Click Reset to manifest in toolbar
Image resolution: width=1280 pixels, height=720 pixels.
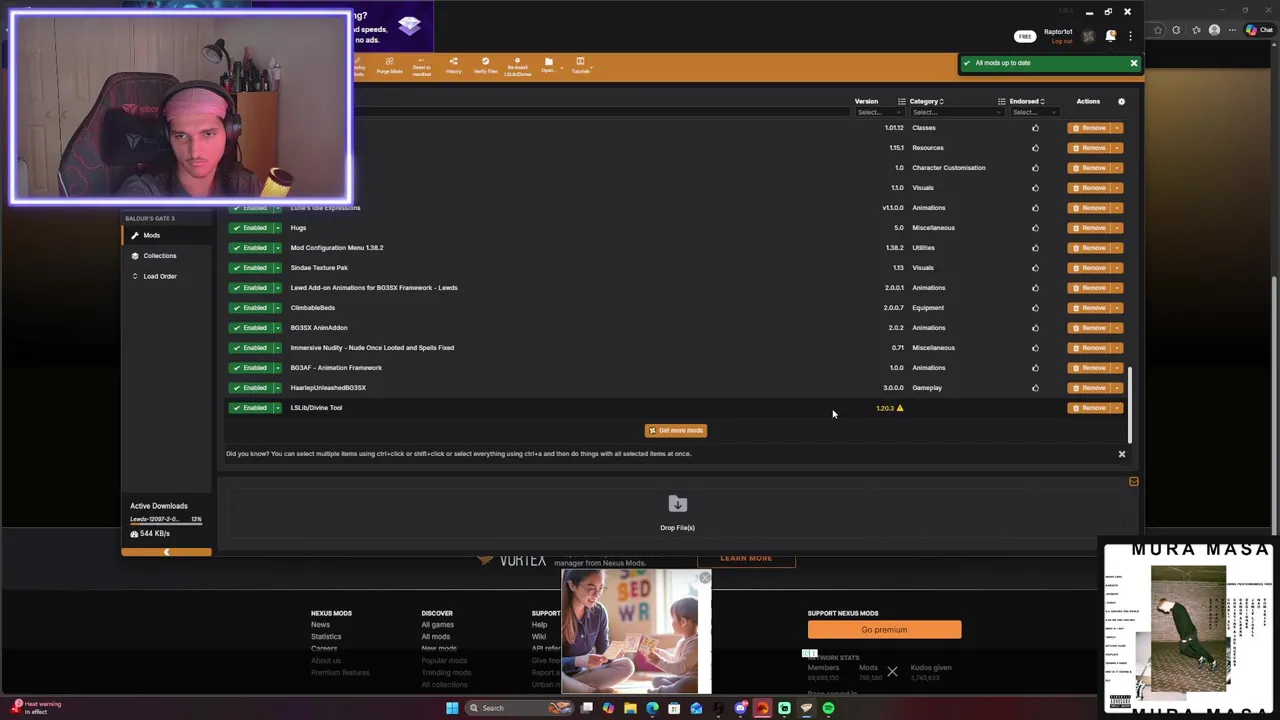point(422,66)
